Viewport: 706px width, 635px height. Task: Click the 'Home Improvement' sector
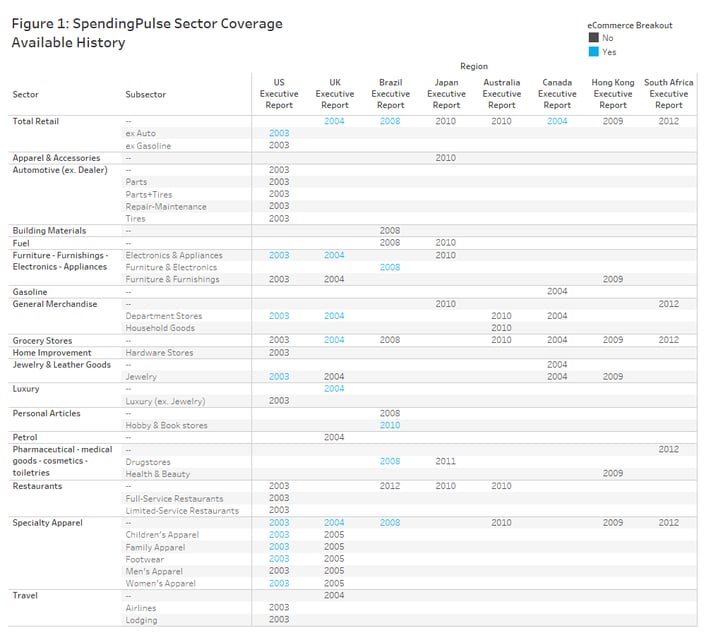(x=52, y=353)
